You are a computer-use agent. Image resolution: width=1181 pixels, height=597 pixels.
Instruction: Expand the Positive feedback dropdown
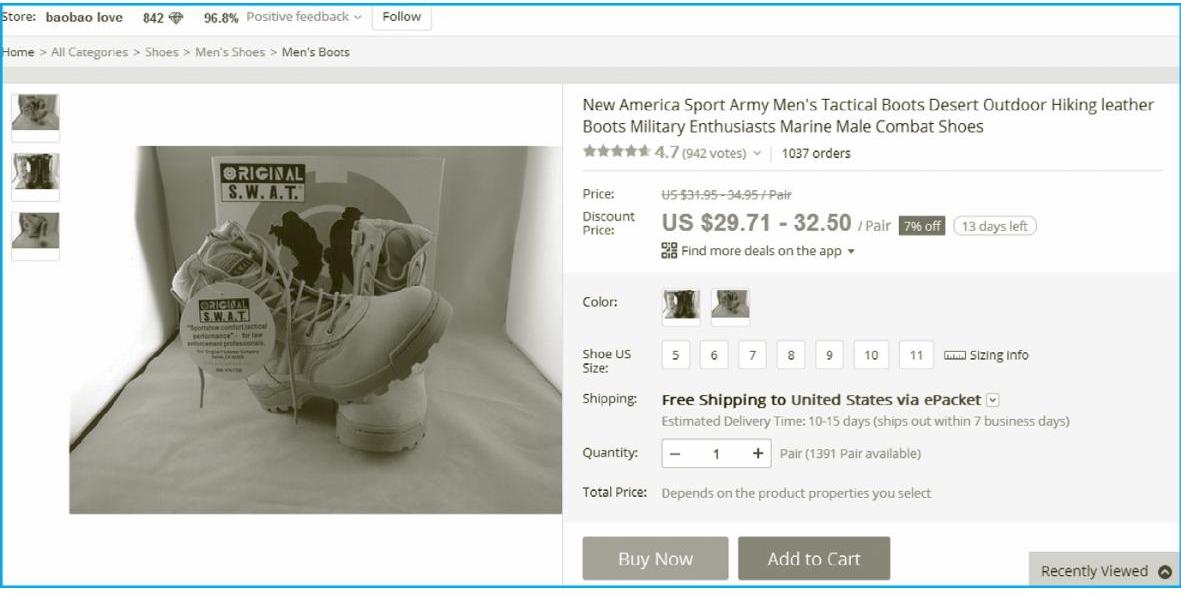click(x=358, y=17)
